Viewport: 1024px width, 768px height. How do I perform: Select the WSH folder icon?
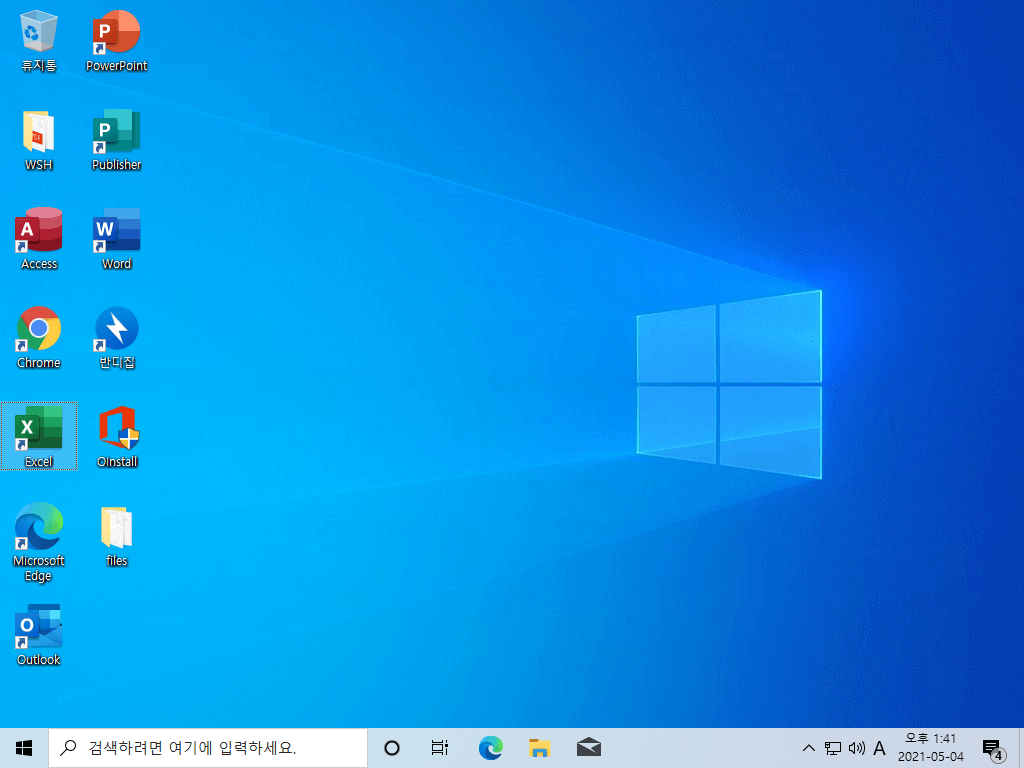pos(39,140)
